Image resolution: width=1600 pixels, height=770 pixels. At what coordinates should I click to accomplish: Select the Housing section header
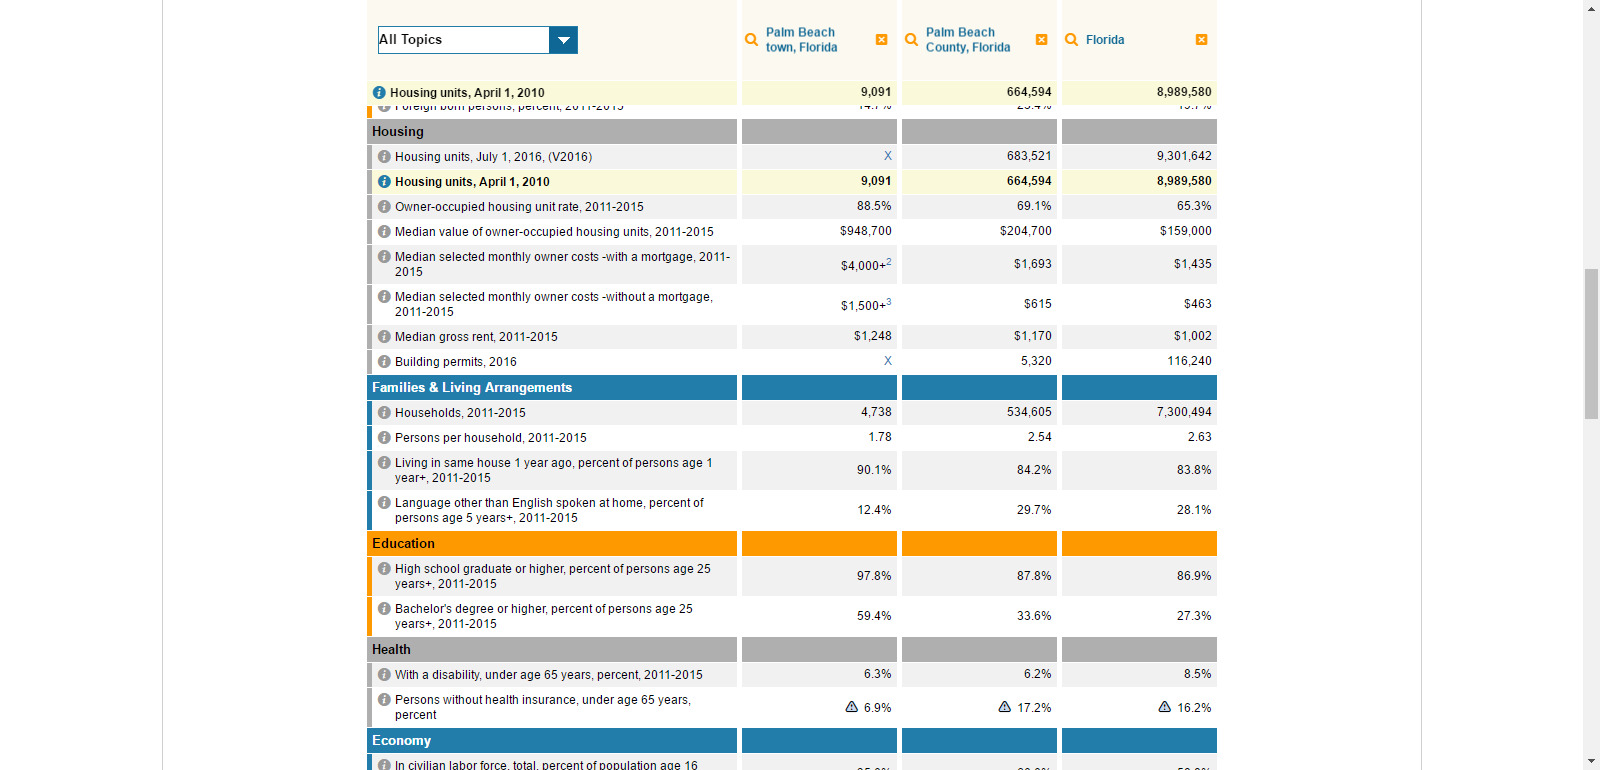click(x=552, y=131)
